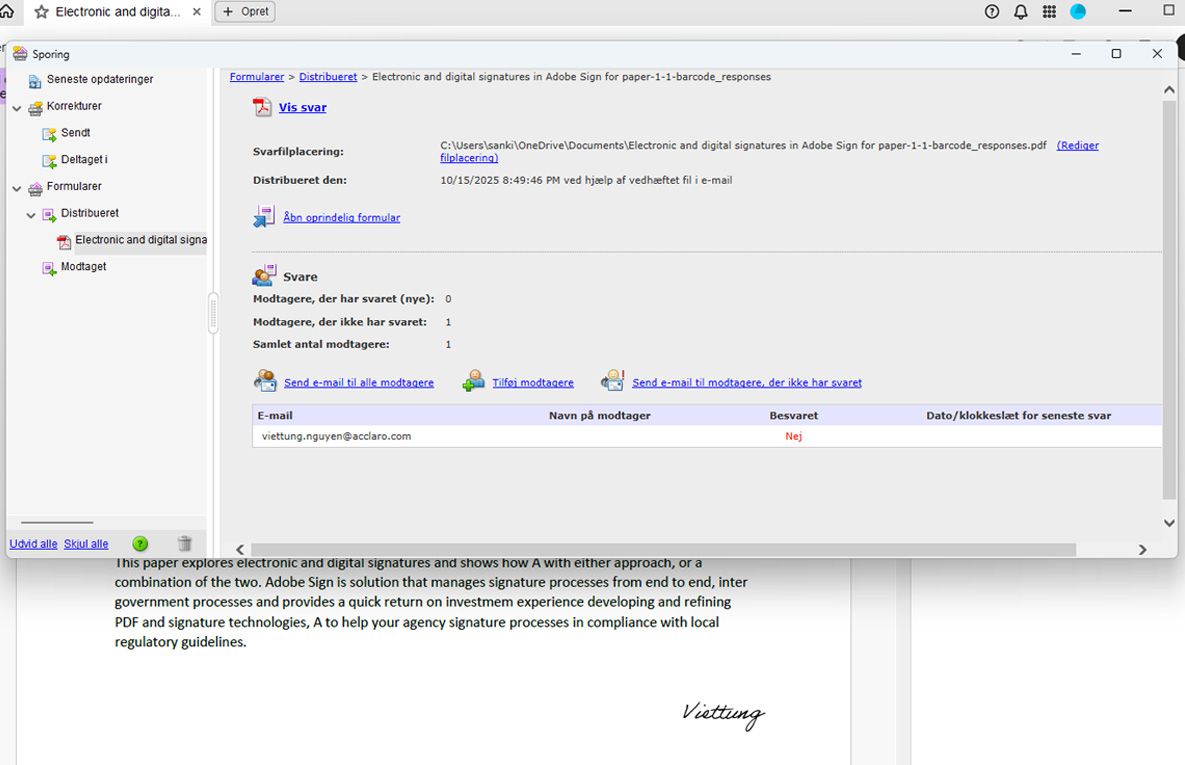
Task: Collapse the Korrekturer tree branch
Action: point(16,106)
